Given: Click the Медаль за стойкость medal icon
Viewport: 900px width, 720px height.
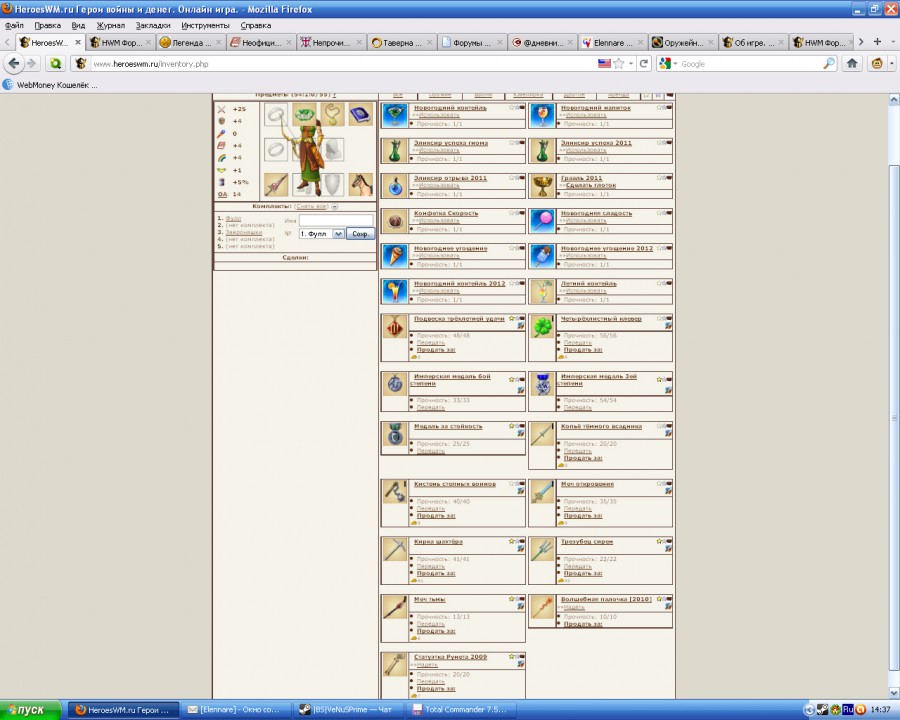Looking at the screenshot, I should click(395, 435).
